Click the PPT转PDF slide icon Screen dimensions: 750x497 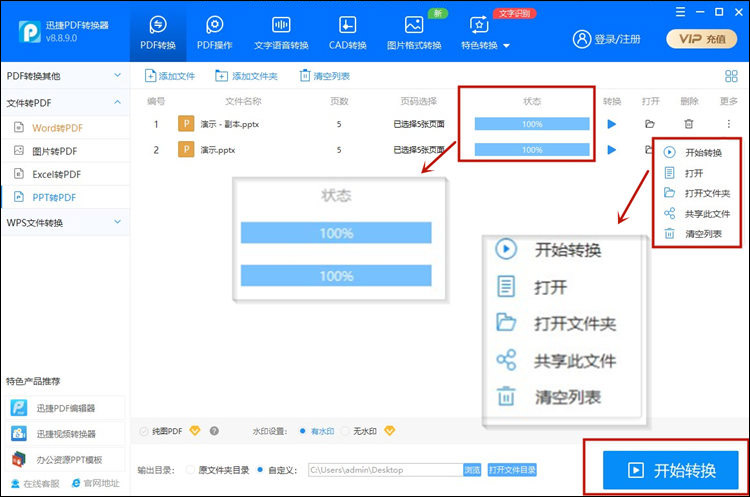click(x=19, y=197)
